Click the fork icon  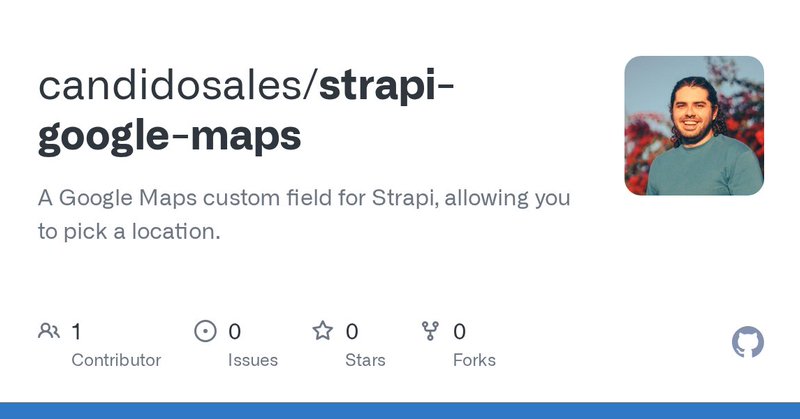tap(430, 331)
